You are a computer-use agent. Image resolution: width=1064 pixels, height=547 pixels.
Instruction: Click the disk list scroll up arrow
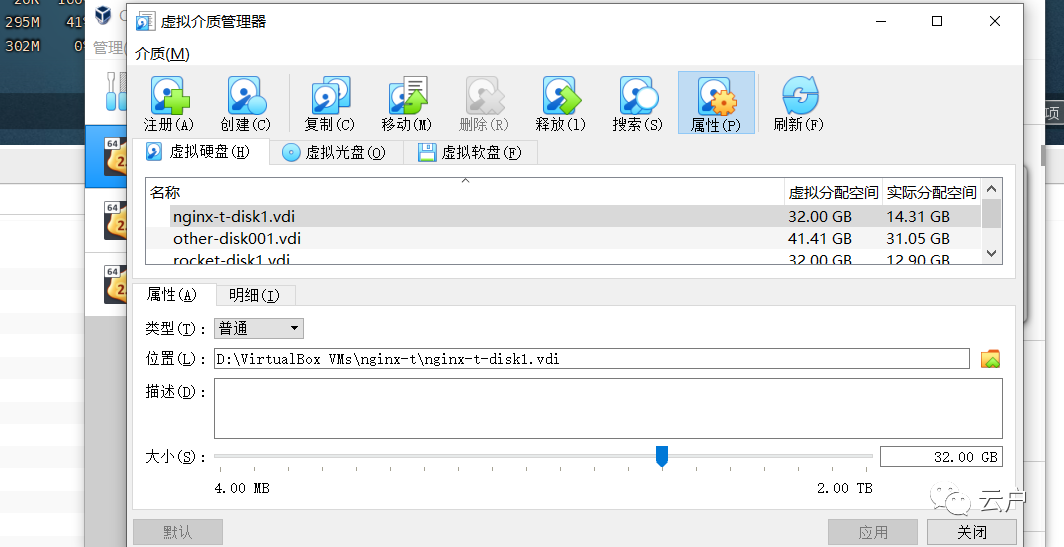pyautogui.click(x=991, y=189)
